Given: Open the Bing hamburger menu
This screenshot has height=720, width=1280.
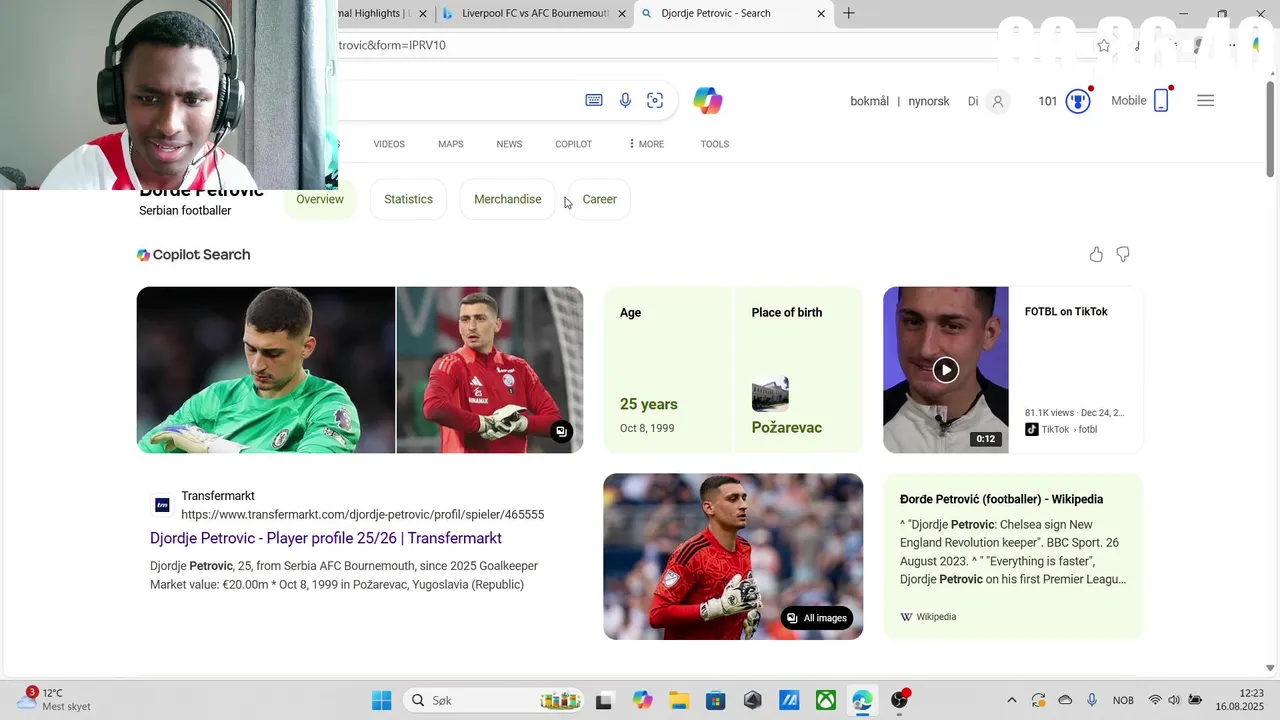Looking at the screenshot, I should pos(1205,100).
